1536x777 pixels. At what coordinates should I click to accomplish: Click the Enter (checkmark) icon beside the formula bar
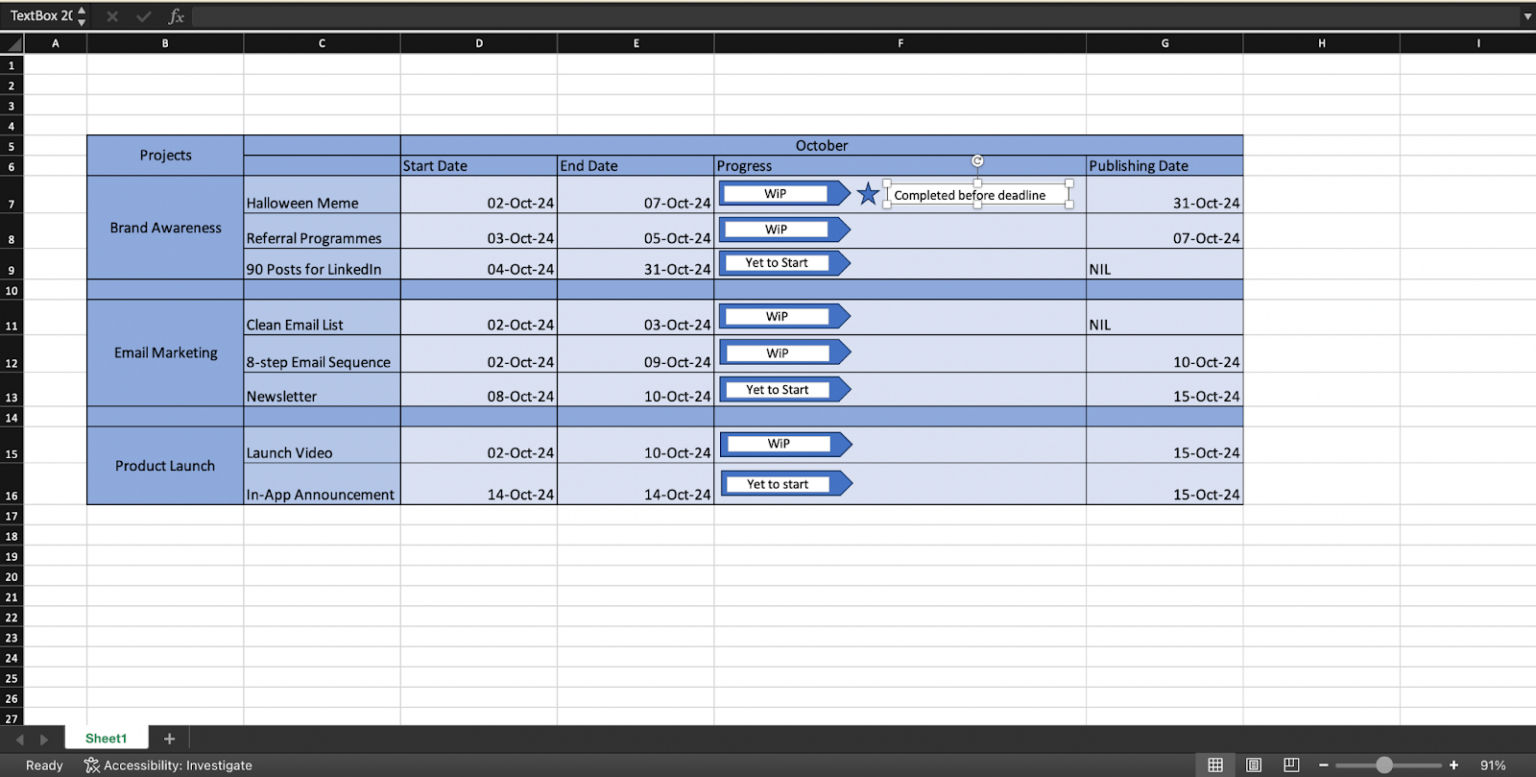pos(142,16)
